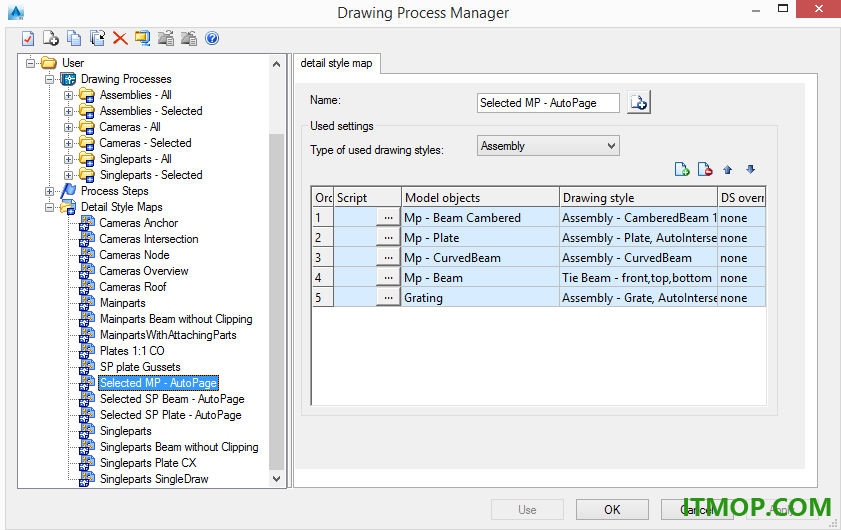The height and width of the screenshot is (530, 841).
Task: Open script browse button for Mp - Plate row
Action: coord(388,238)
